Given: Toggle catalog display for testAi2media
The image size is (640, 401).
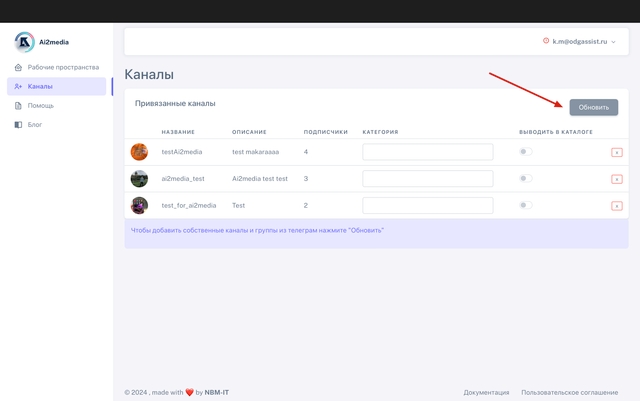Looking at the screenshot, I should 525,152.
